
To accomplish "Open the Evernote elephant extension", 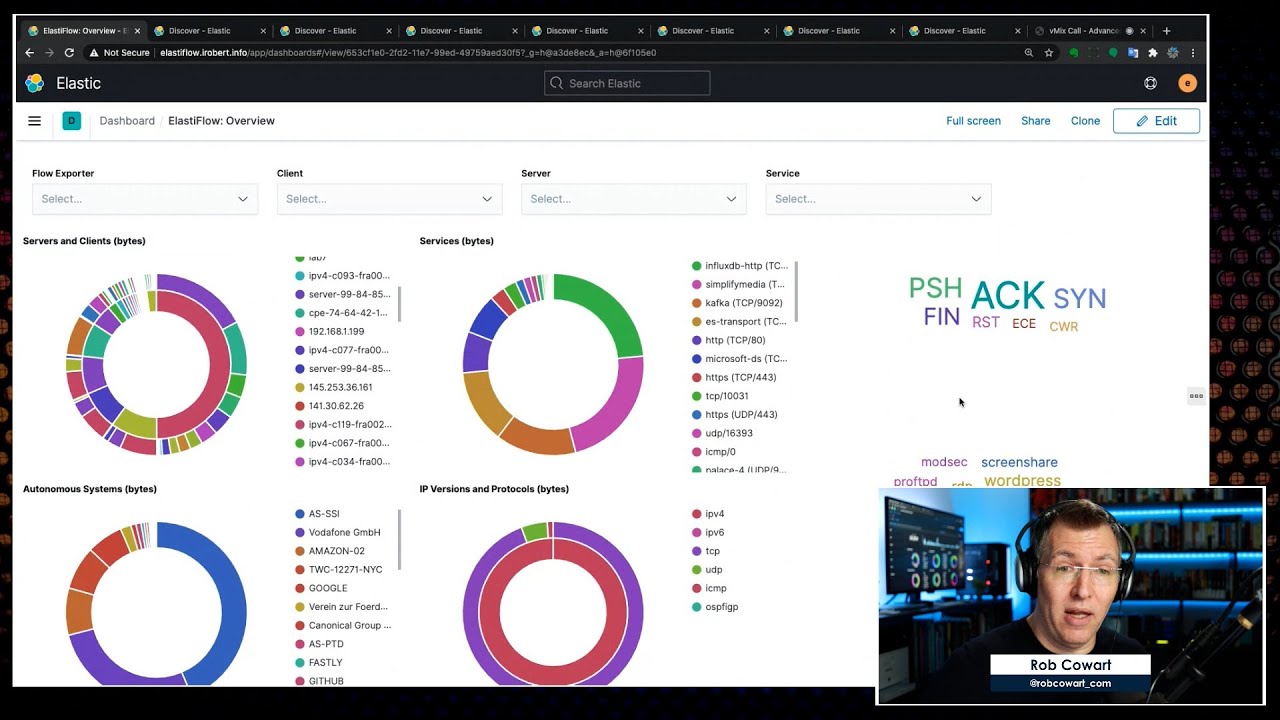I will [x=1074, y=53].
